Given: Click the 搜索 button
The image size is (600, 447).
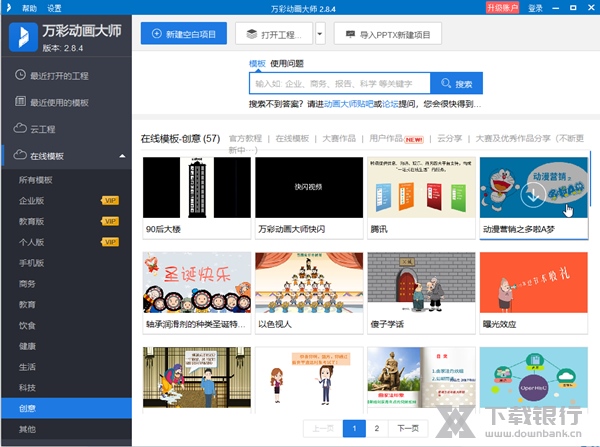Looking at the screenshot, I should pos(457,83).
